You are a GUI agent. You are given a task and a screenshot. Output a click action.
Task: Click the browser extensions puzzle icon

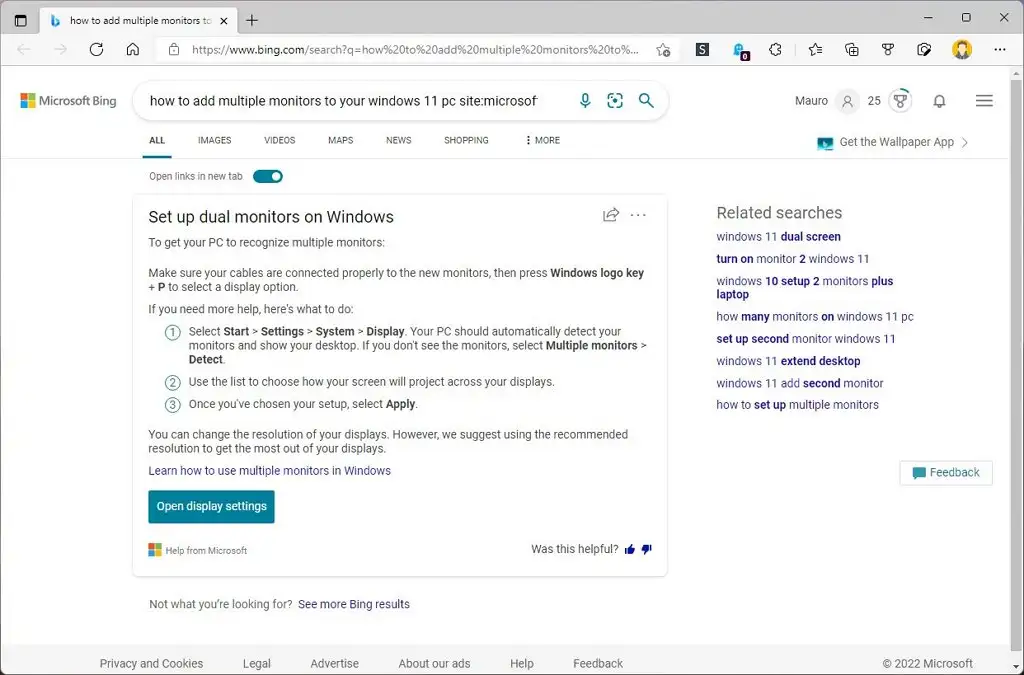coord(776,48)
